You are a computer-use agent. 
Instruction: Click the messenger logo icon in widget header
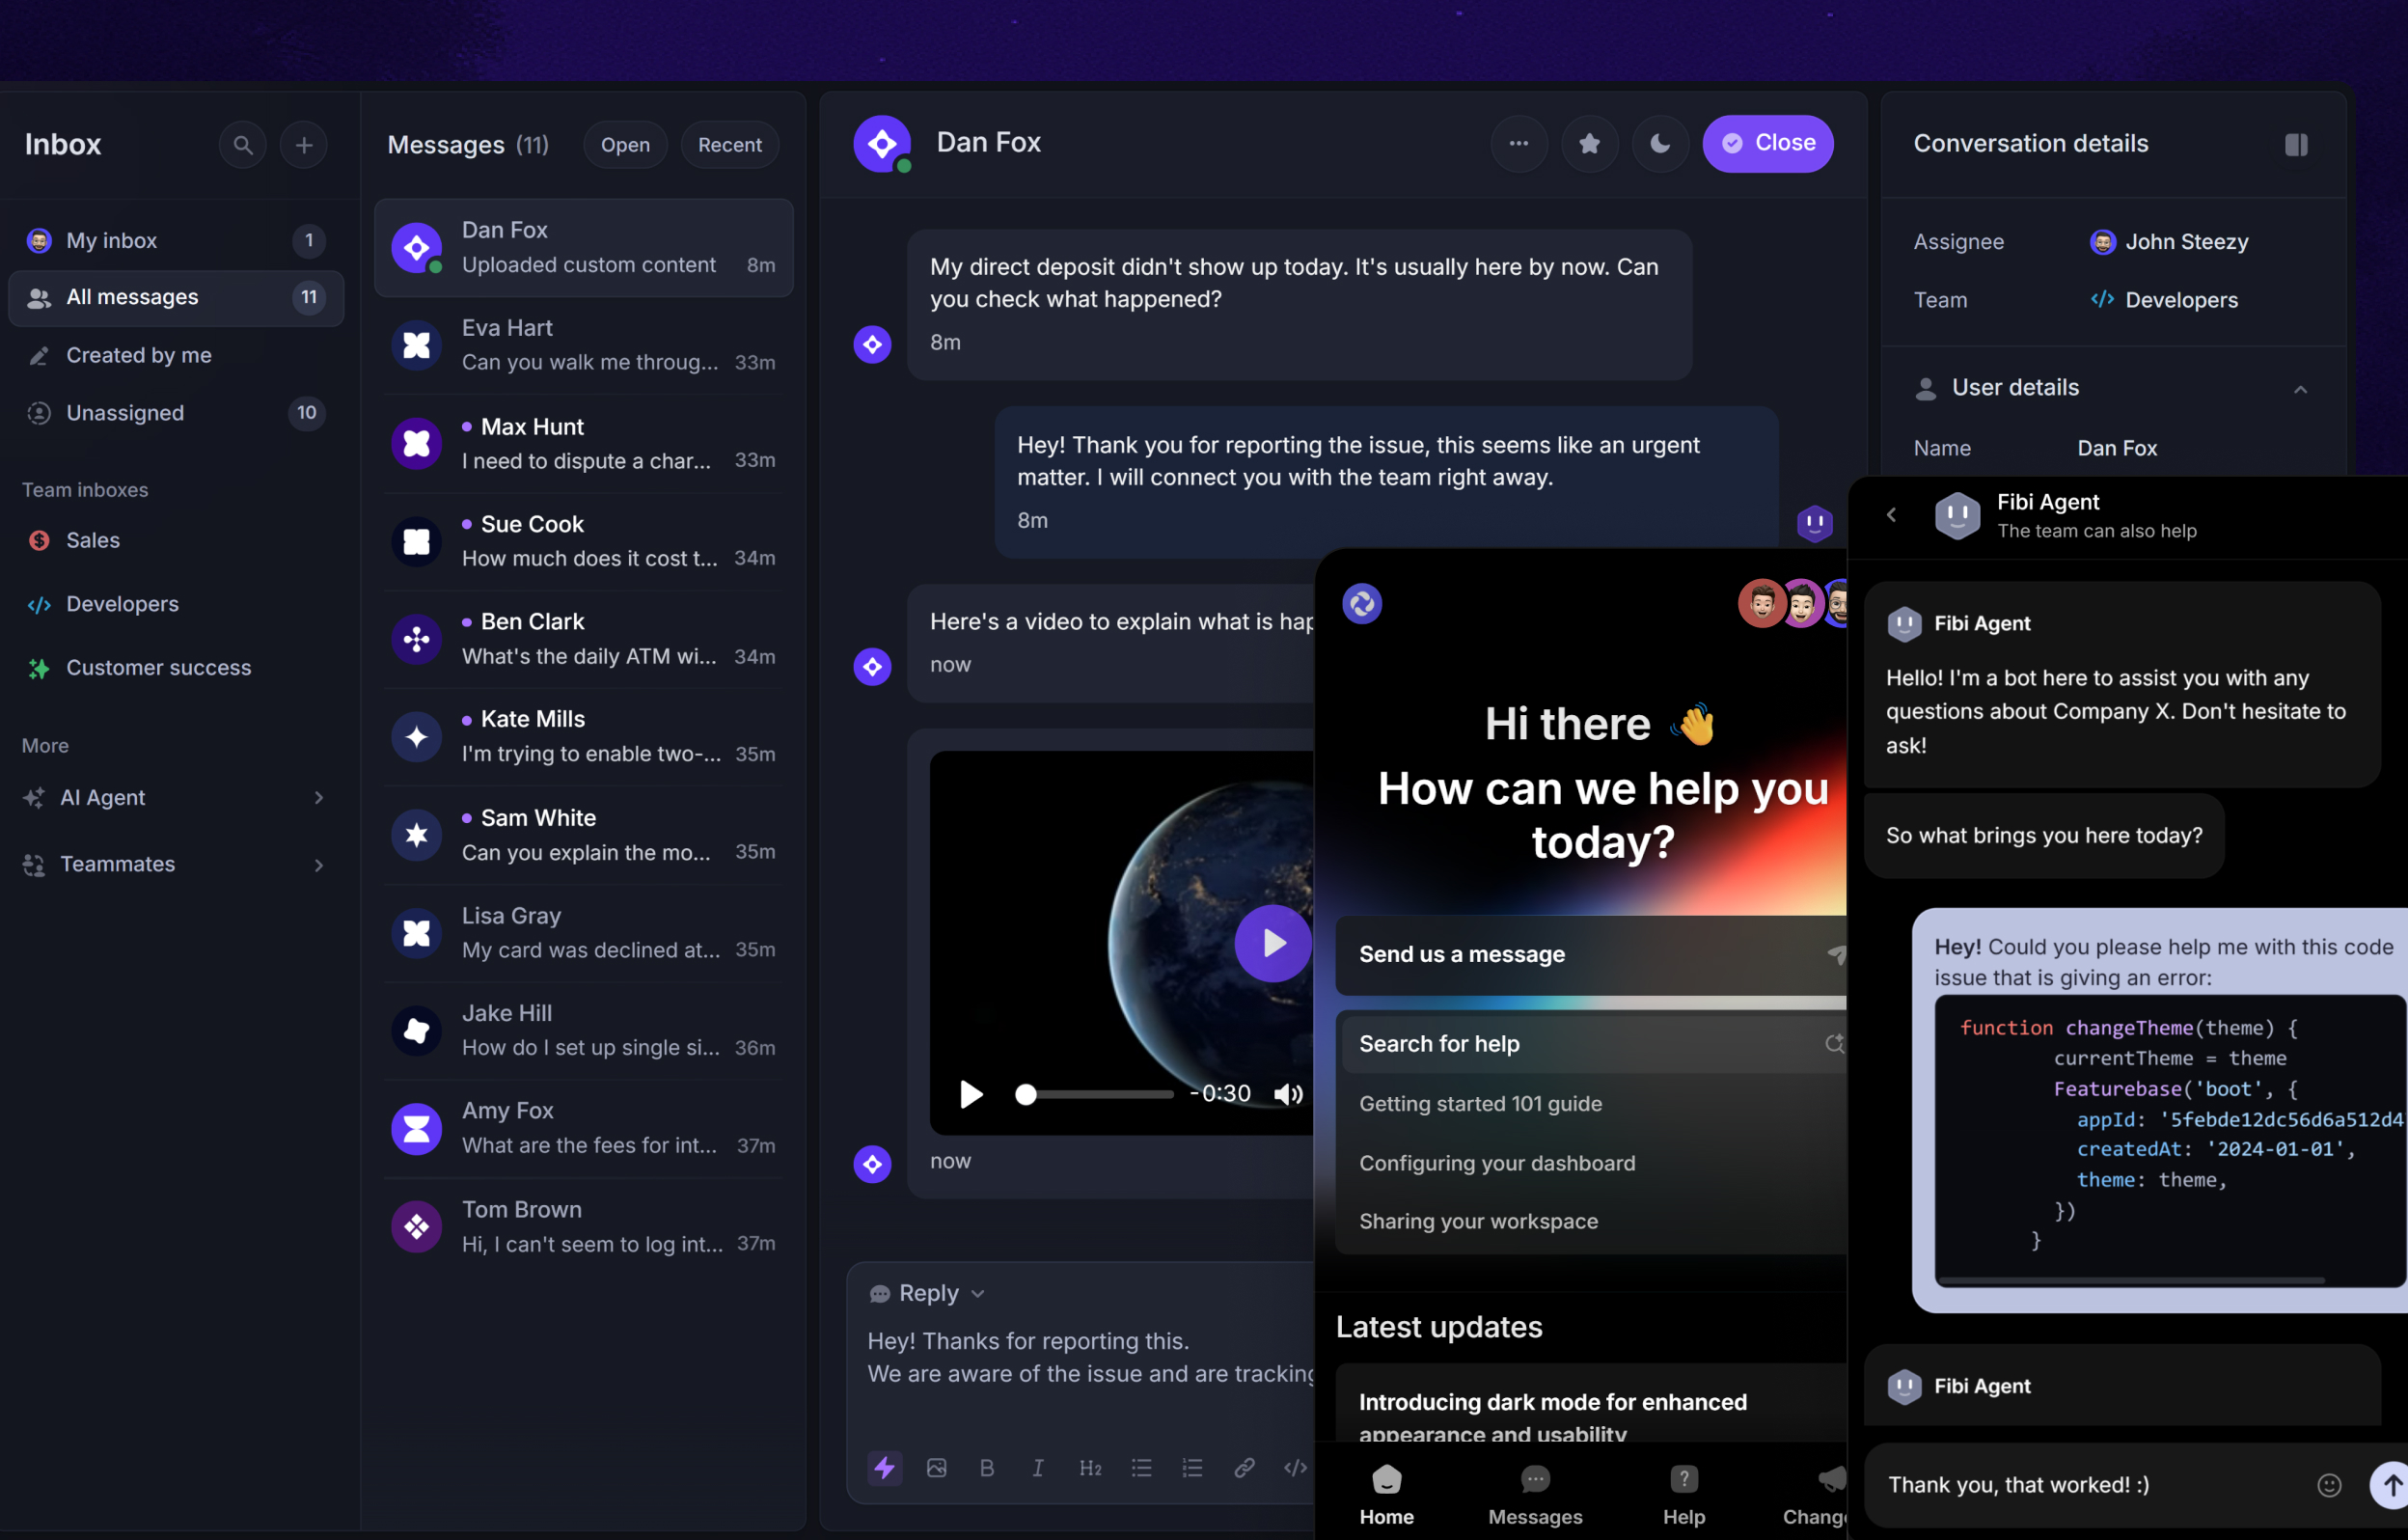coord(1362,603)
